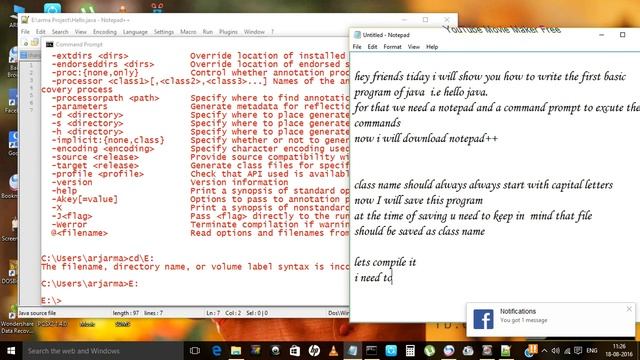Click 'Ln : 7' in Notepad++ status bar
This screenshot has width=640, height=360.
pyautogui.click(x=213, y=313)
